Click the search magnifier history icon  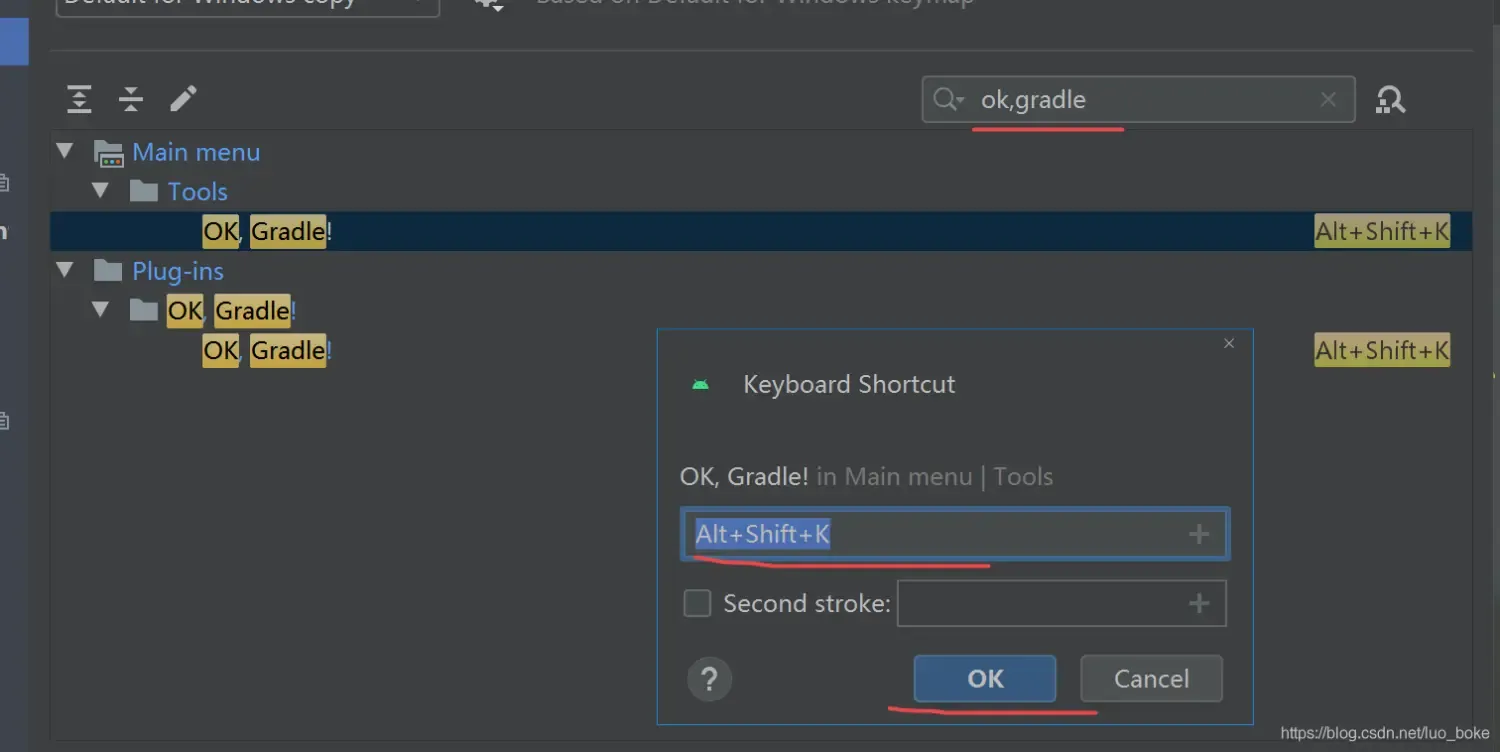click(x=948, y=99)
